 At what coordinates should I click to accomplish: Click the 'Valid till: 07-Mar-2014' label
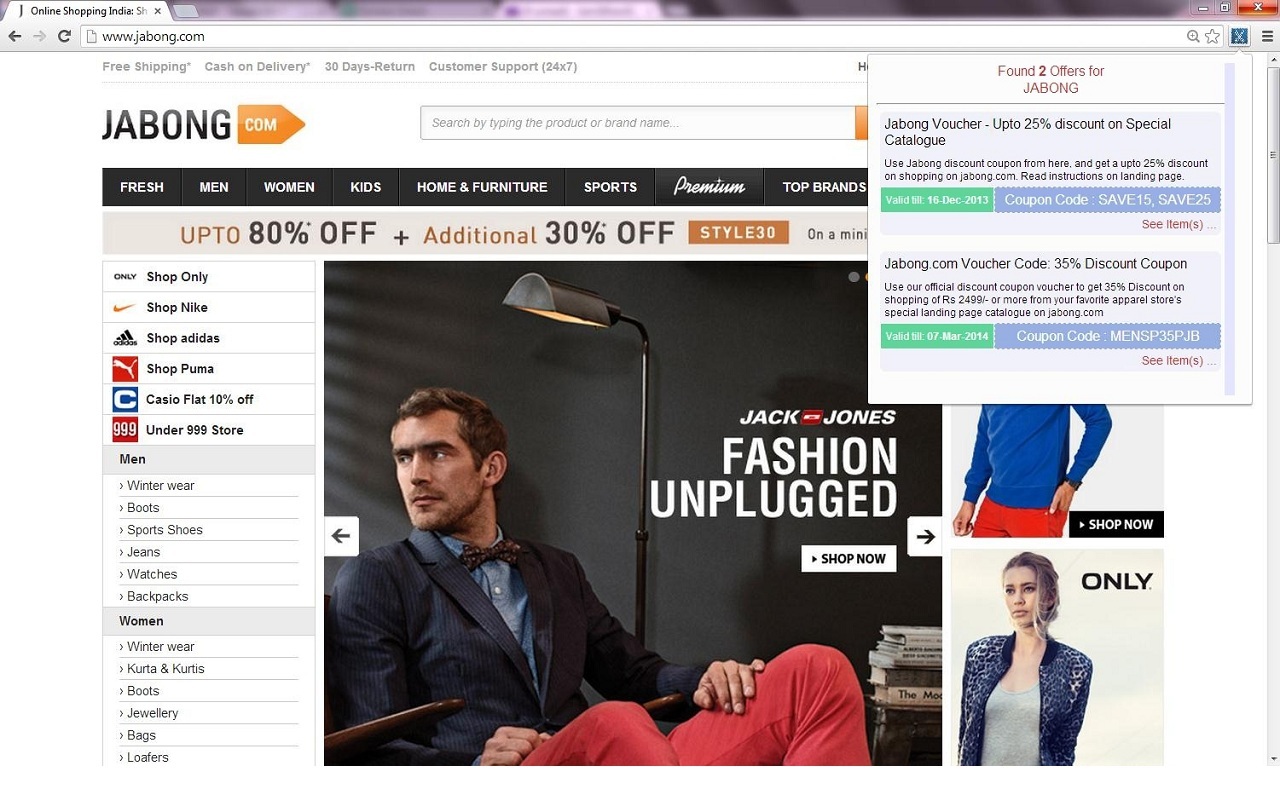pyautogui.click(x=937, y=336)
